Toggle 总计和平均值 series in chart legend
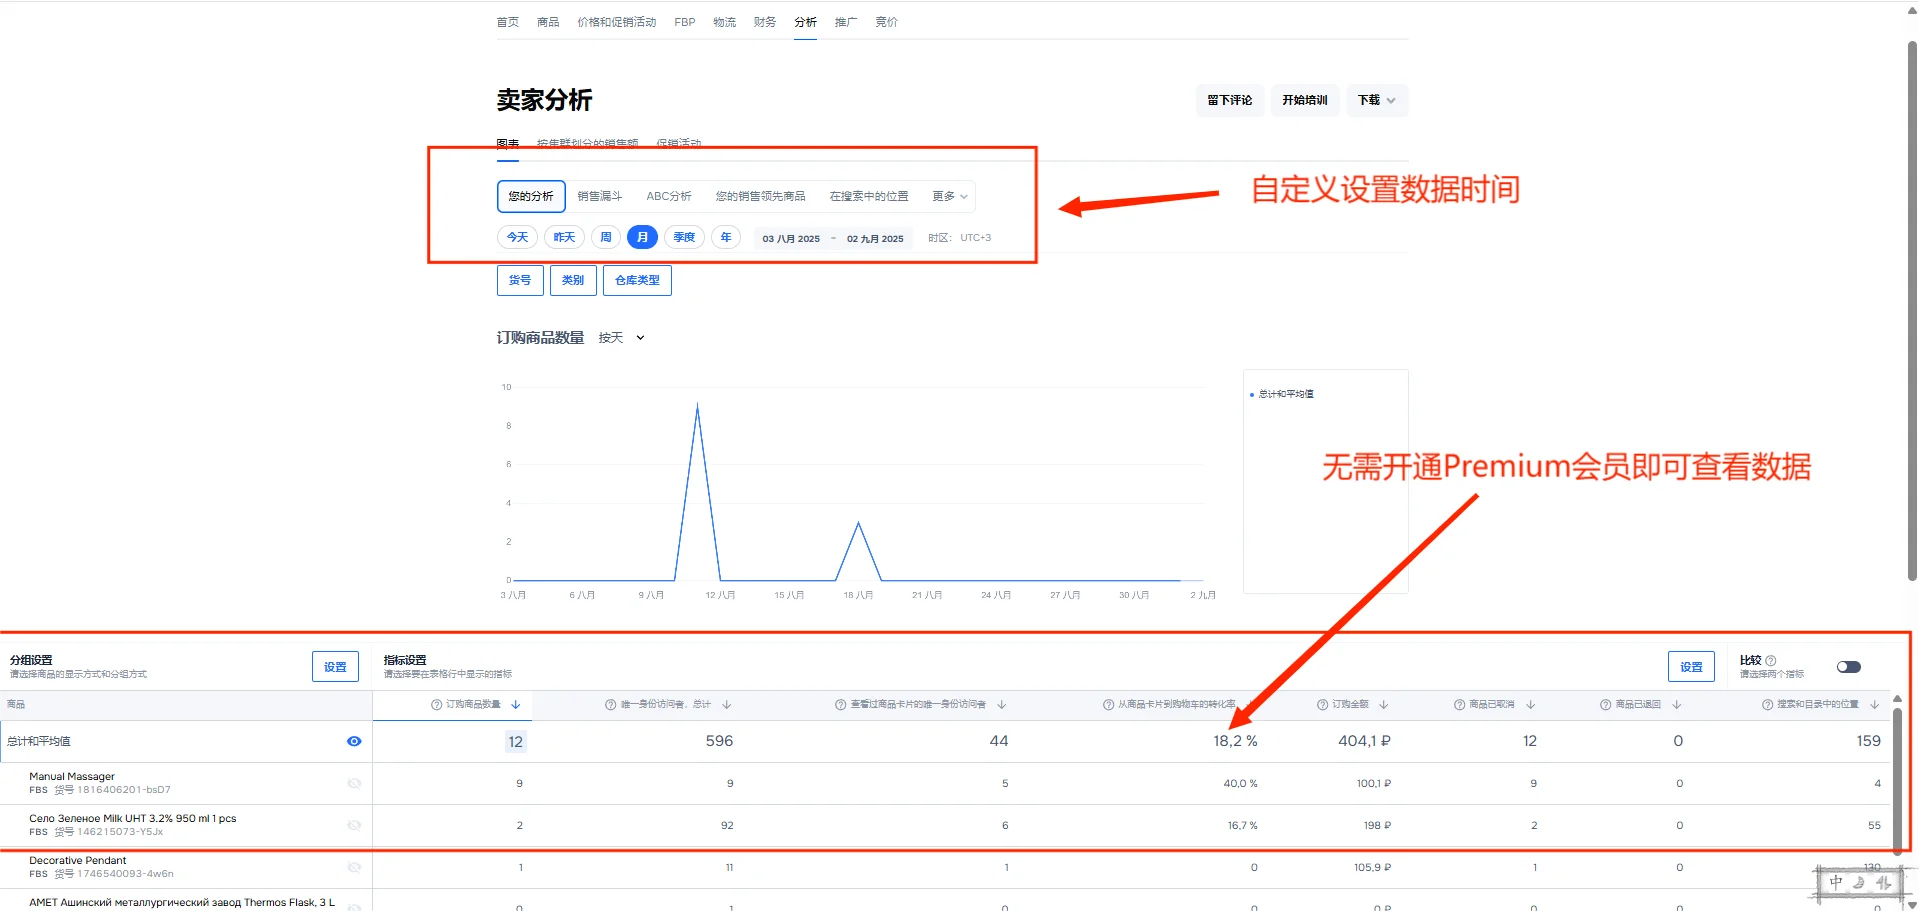This screenshot has height=911, width=1919. point(1283,395)
